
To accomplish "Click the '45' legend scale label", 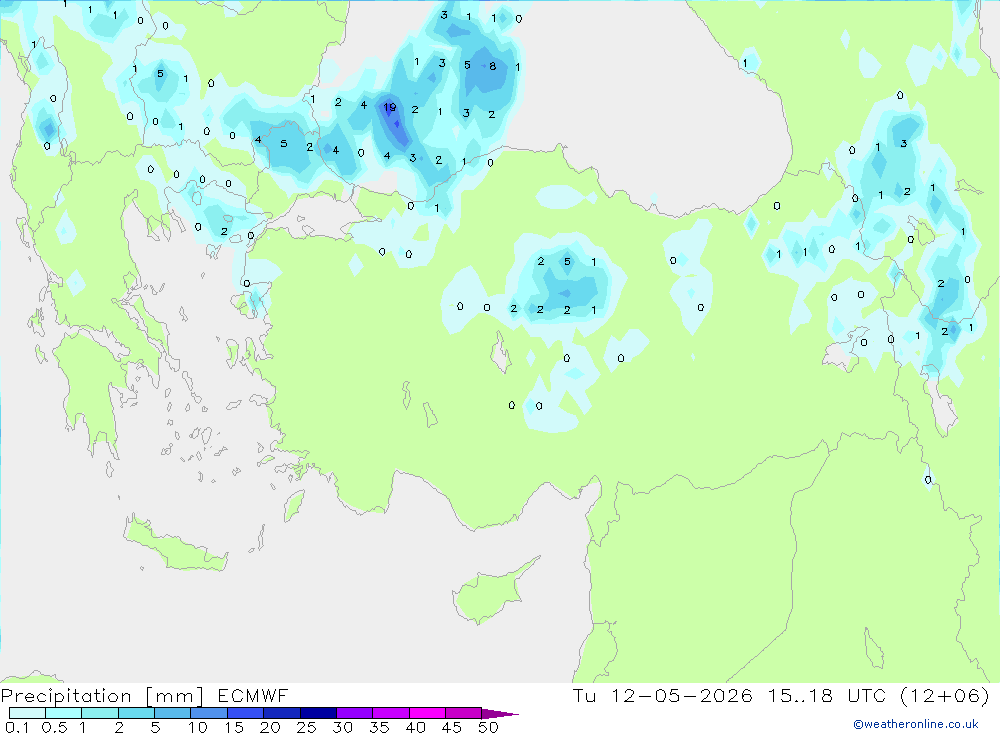I will click(x=452, y=727).
